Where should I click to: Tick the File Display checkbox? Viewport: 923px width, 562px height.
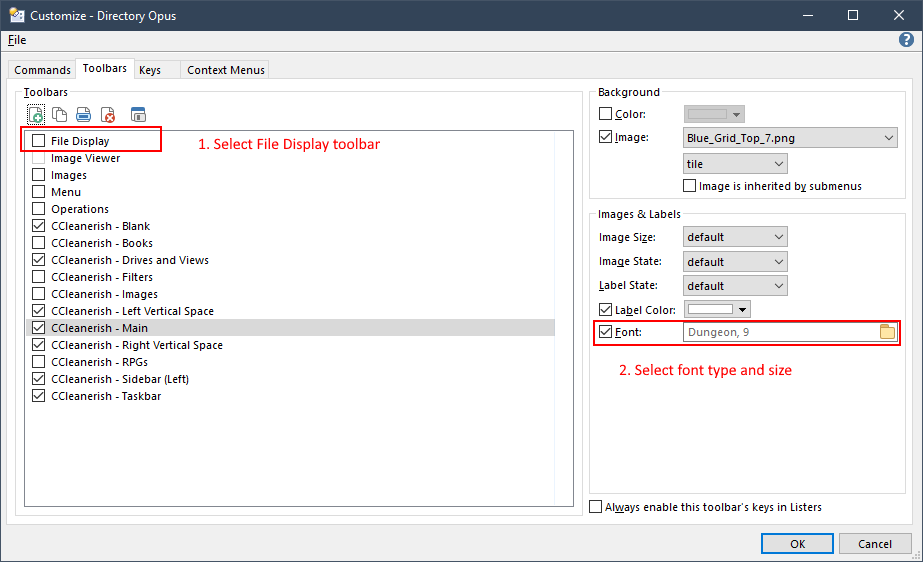click(38, 141)
